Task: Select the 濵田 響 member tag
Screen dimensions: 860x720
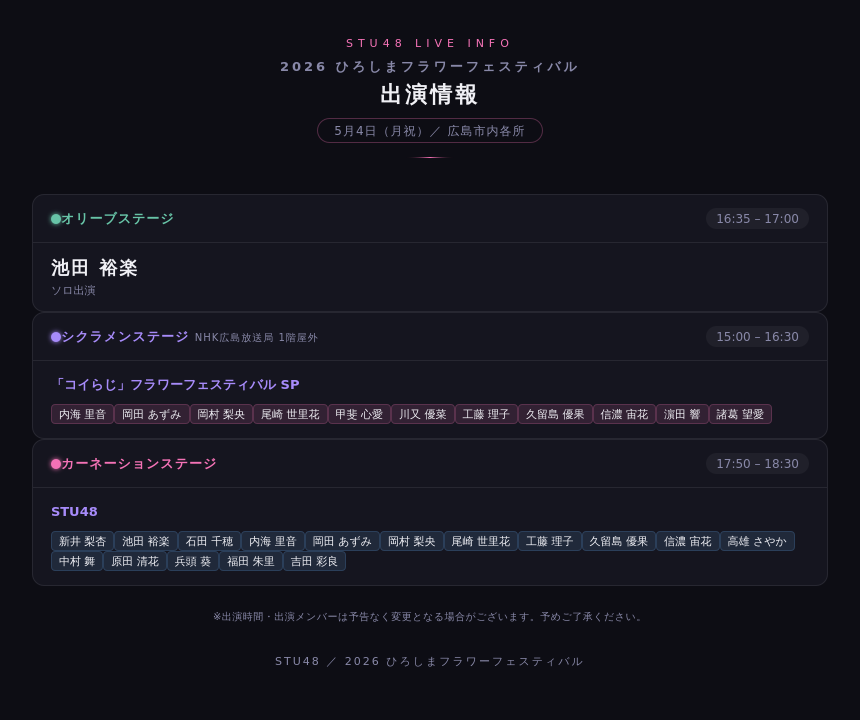Action: coord(682,414)
